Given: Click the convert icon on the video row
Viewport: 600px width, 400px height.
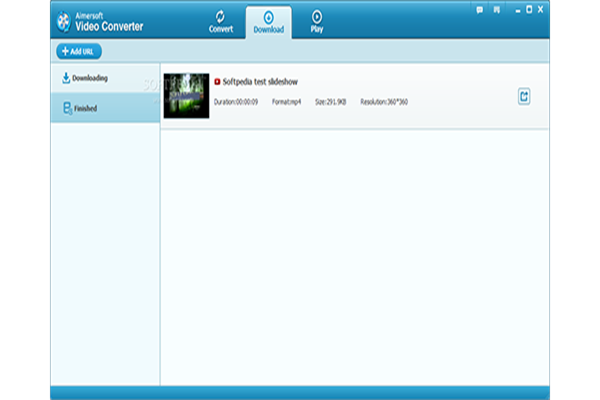Looking at the screenshot, I should click(524, 96).
